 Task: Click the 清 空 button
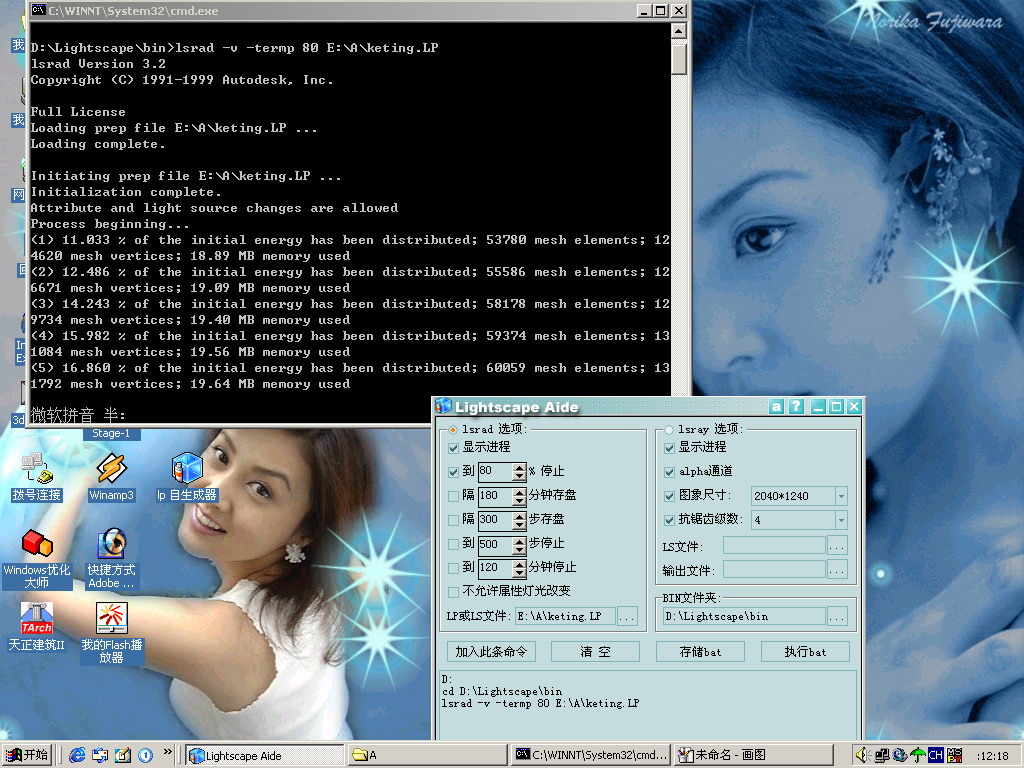[596, 652]
